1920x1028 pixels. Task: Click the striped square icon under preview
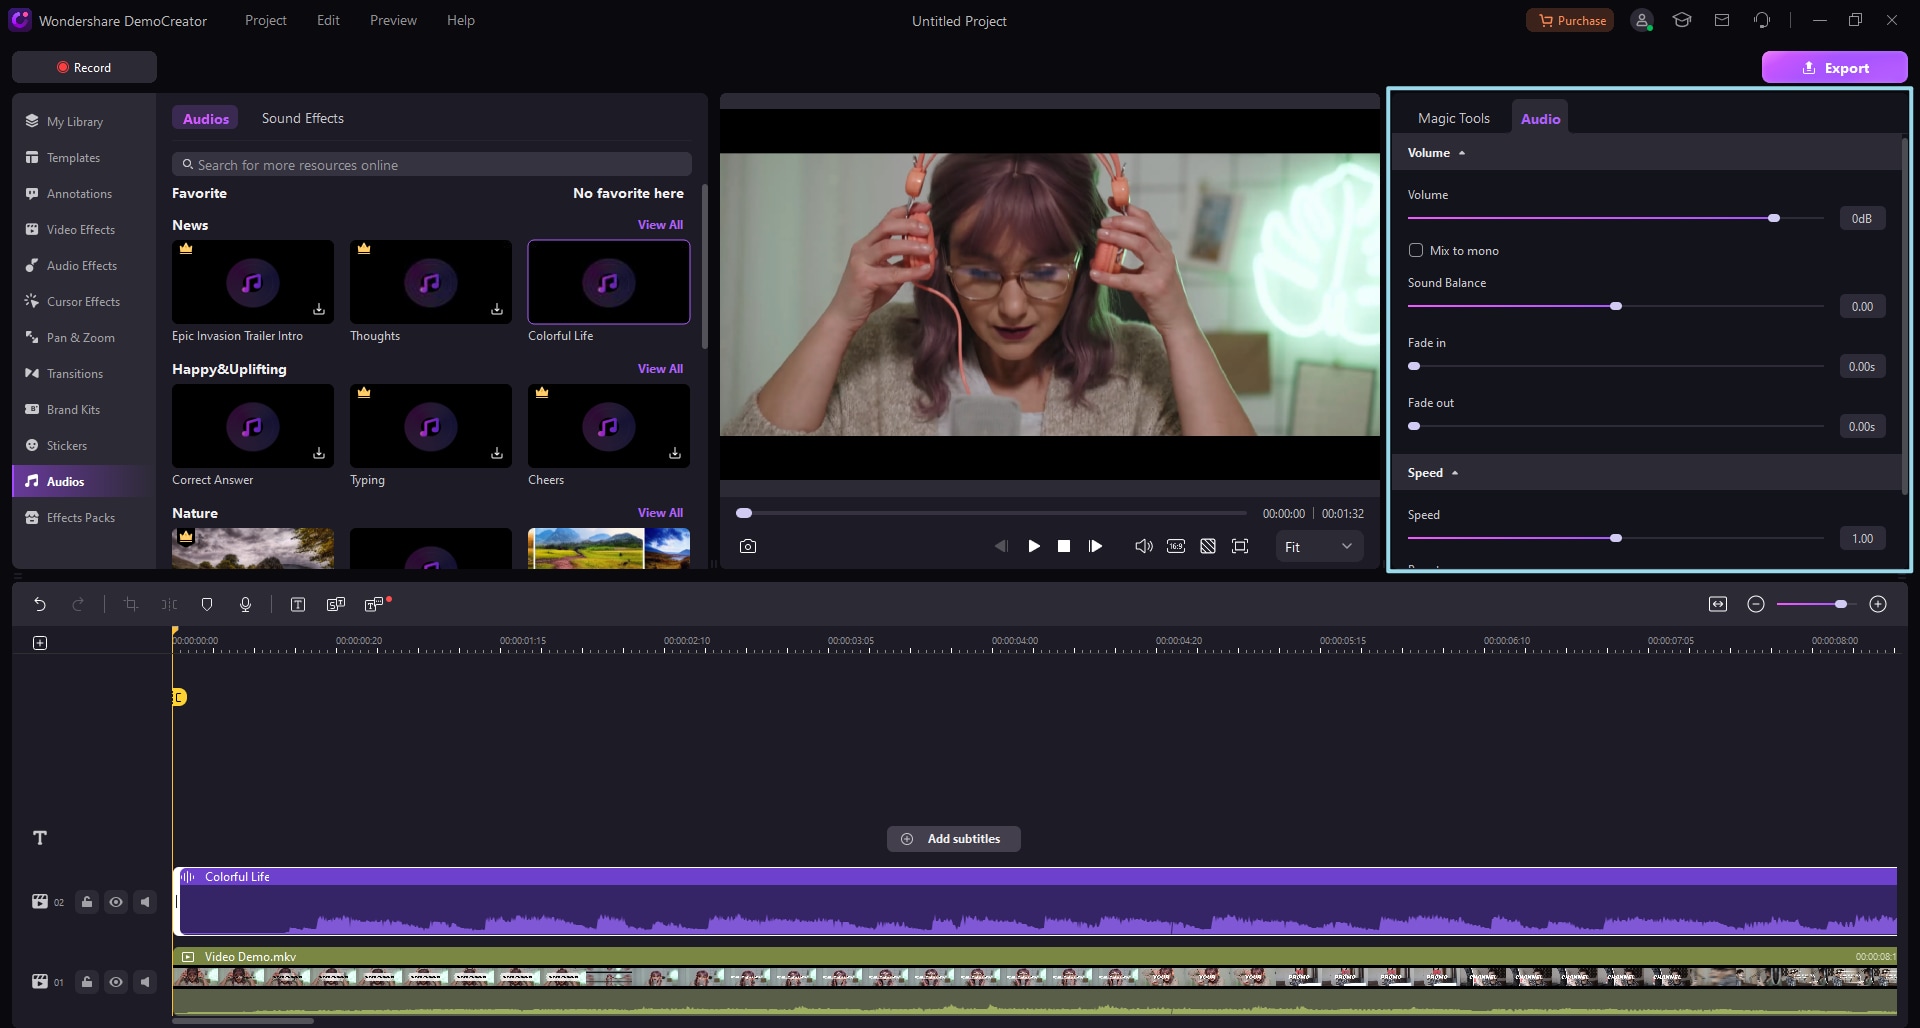[1208, 546]
